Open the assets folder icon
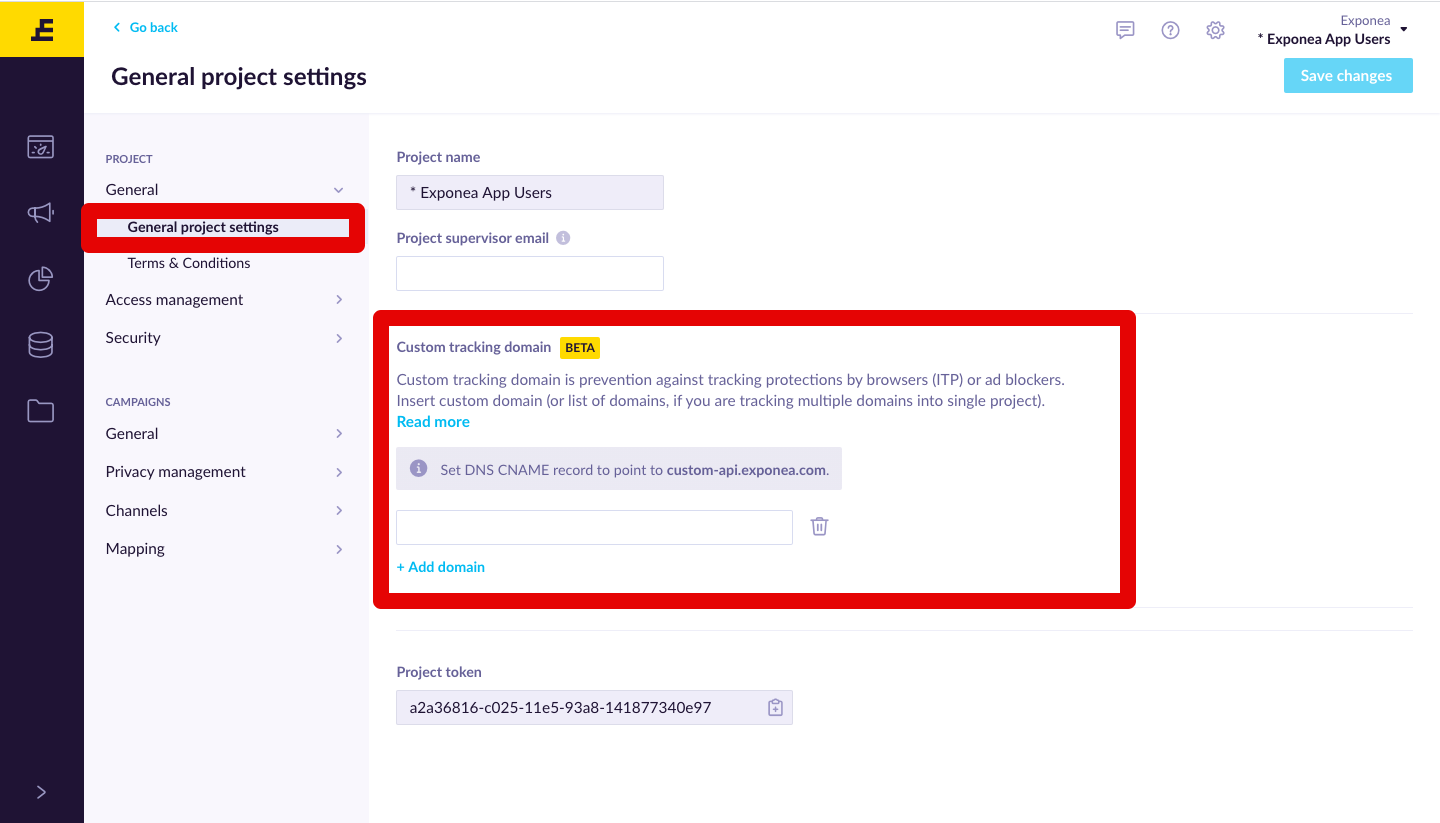The height and width of the screenshot is (823, 1440). (41, 410)
